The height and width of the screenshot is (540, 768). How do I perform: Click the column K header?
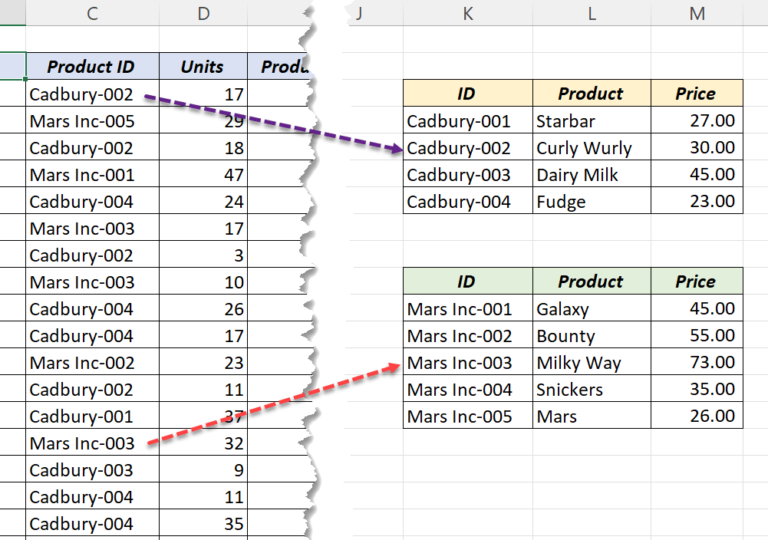click(x=467, y=13)
